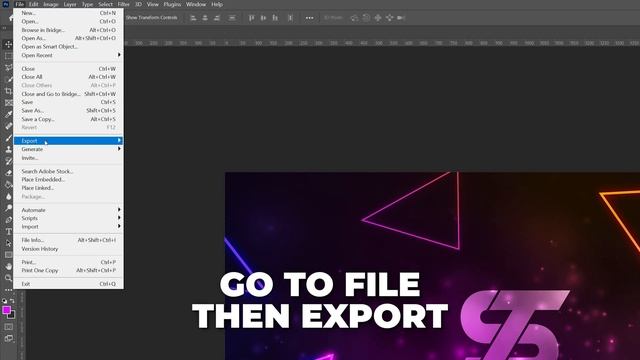Image resolution: width=640 pixels, height=360 pixels.
Task: Choose Print One Copy menu item
Action: point(69,271)
